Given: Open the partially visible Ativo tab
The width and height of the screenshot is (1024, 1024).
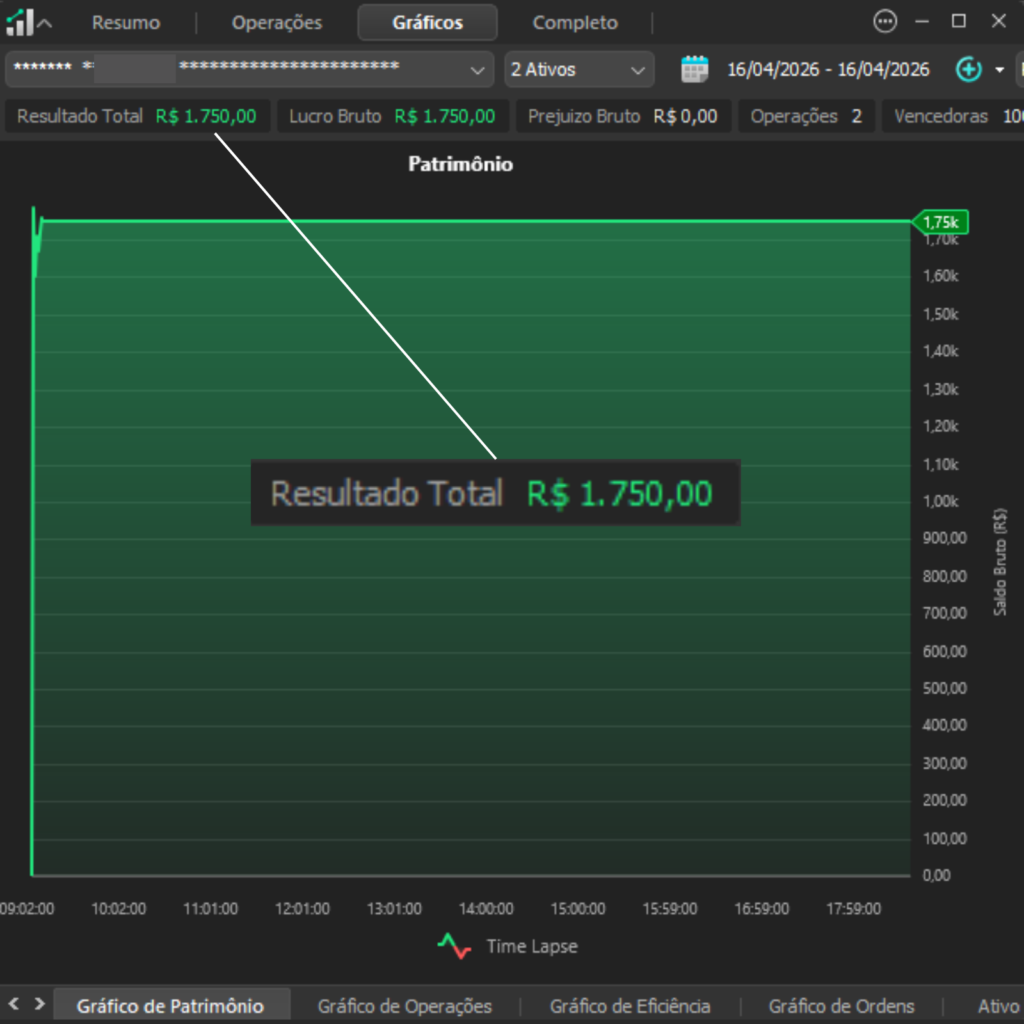Looking at the screenshot, I should tap(1000, 1006).
